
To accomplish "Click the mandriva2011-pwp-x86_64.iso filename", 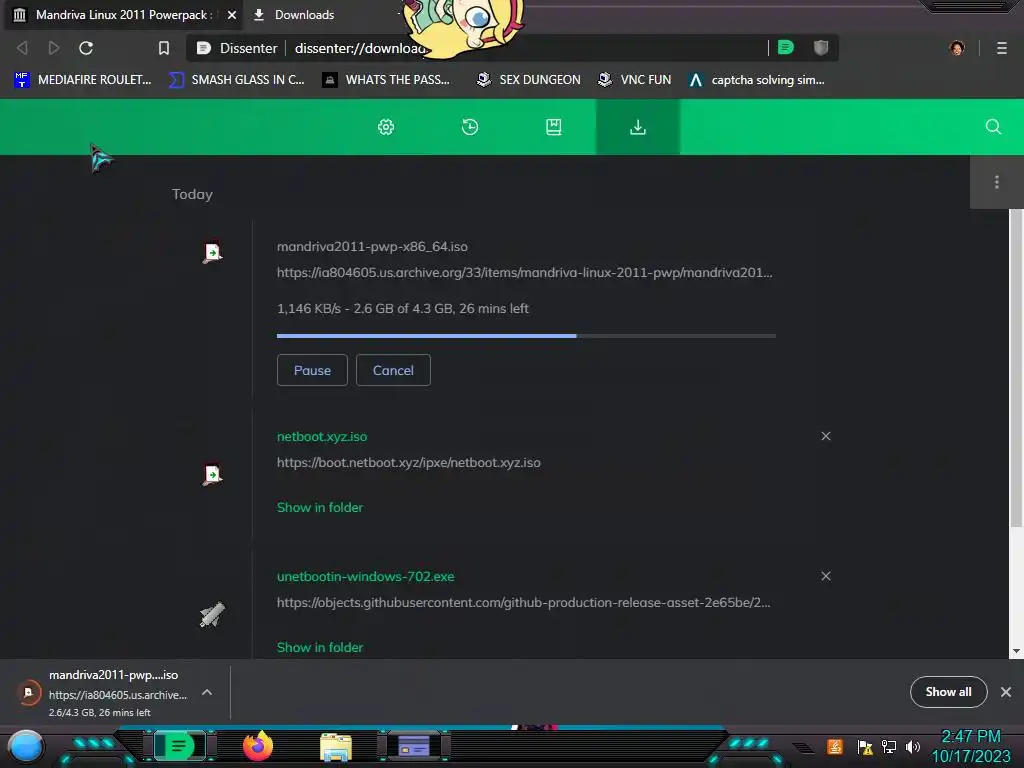I will click(x=372, y=246).
